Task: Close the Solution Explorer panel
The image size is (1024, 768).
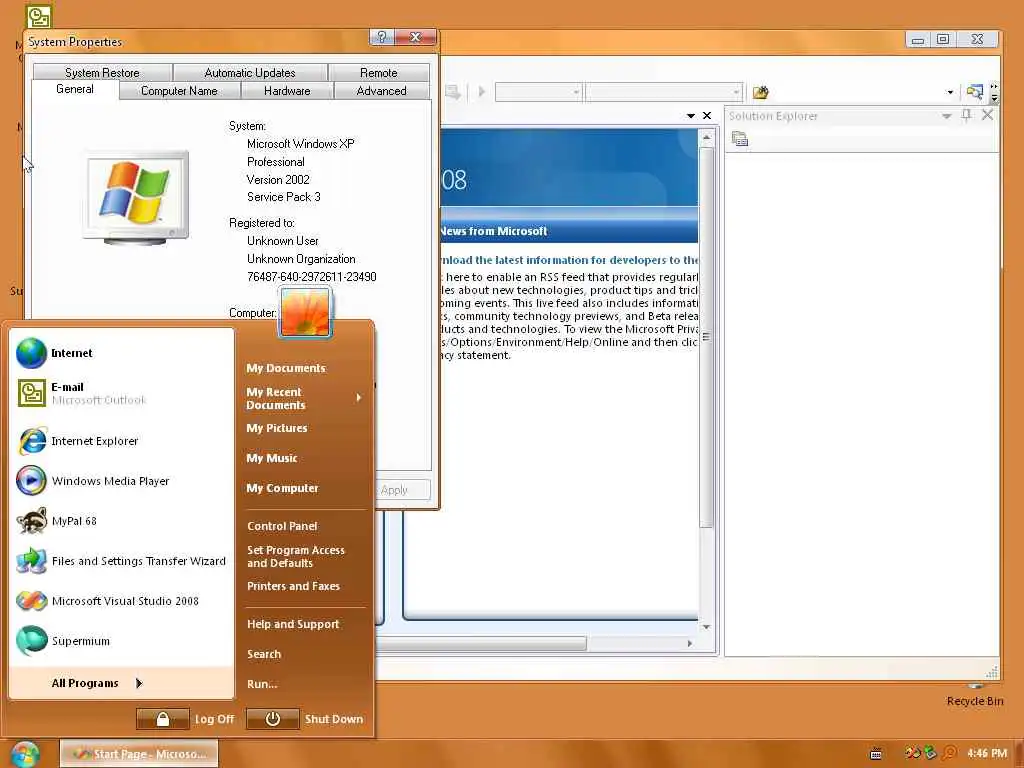Action: coord(987,115)
